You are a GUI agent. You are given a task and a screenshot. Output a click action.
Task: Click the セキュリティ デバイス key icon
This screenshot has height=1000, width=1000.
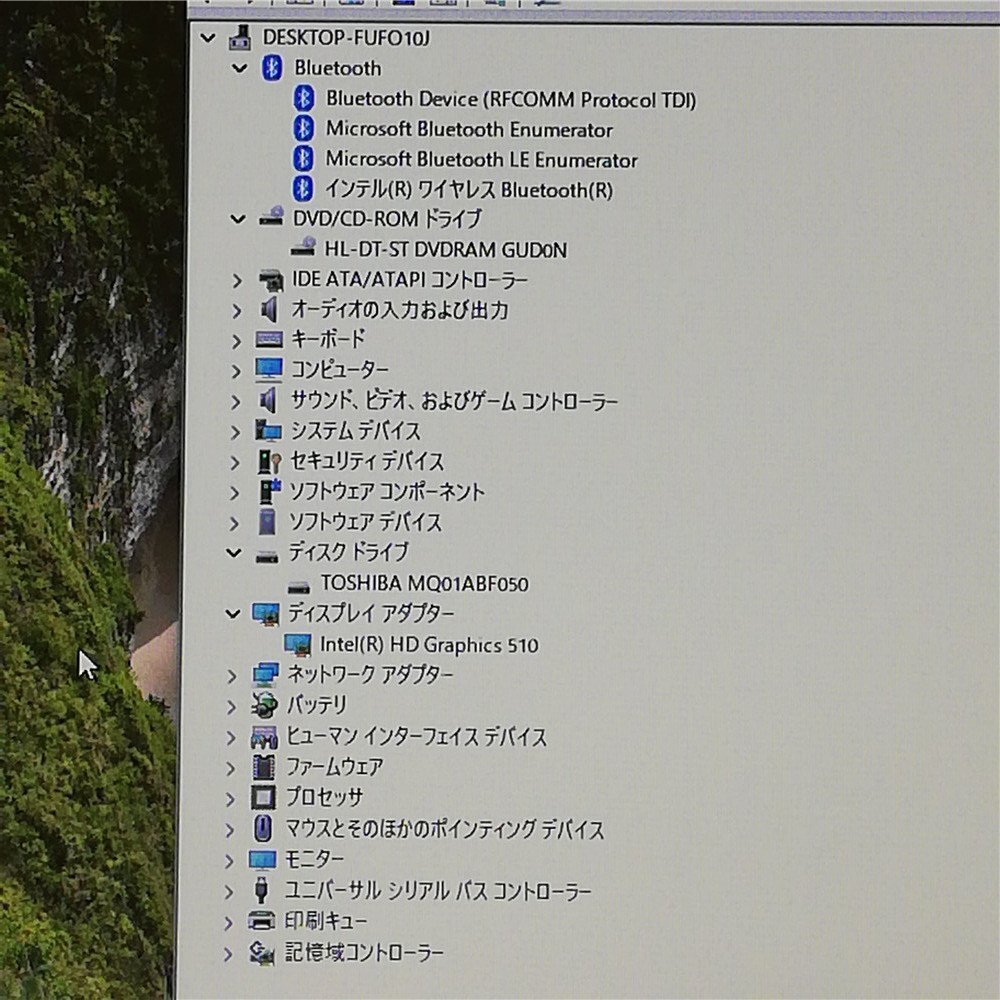(266, 462)
